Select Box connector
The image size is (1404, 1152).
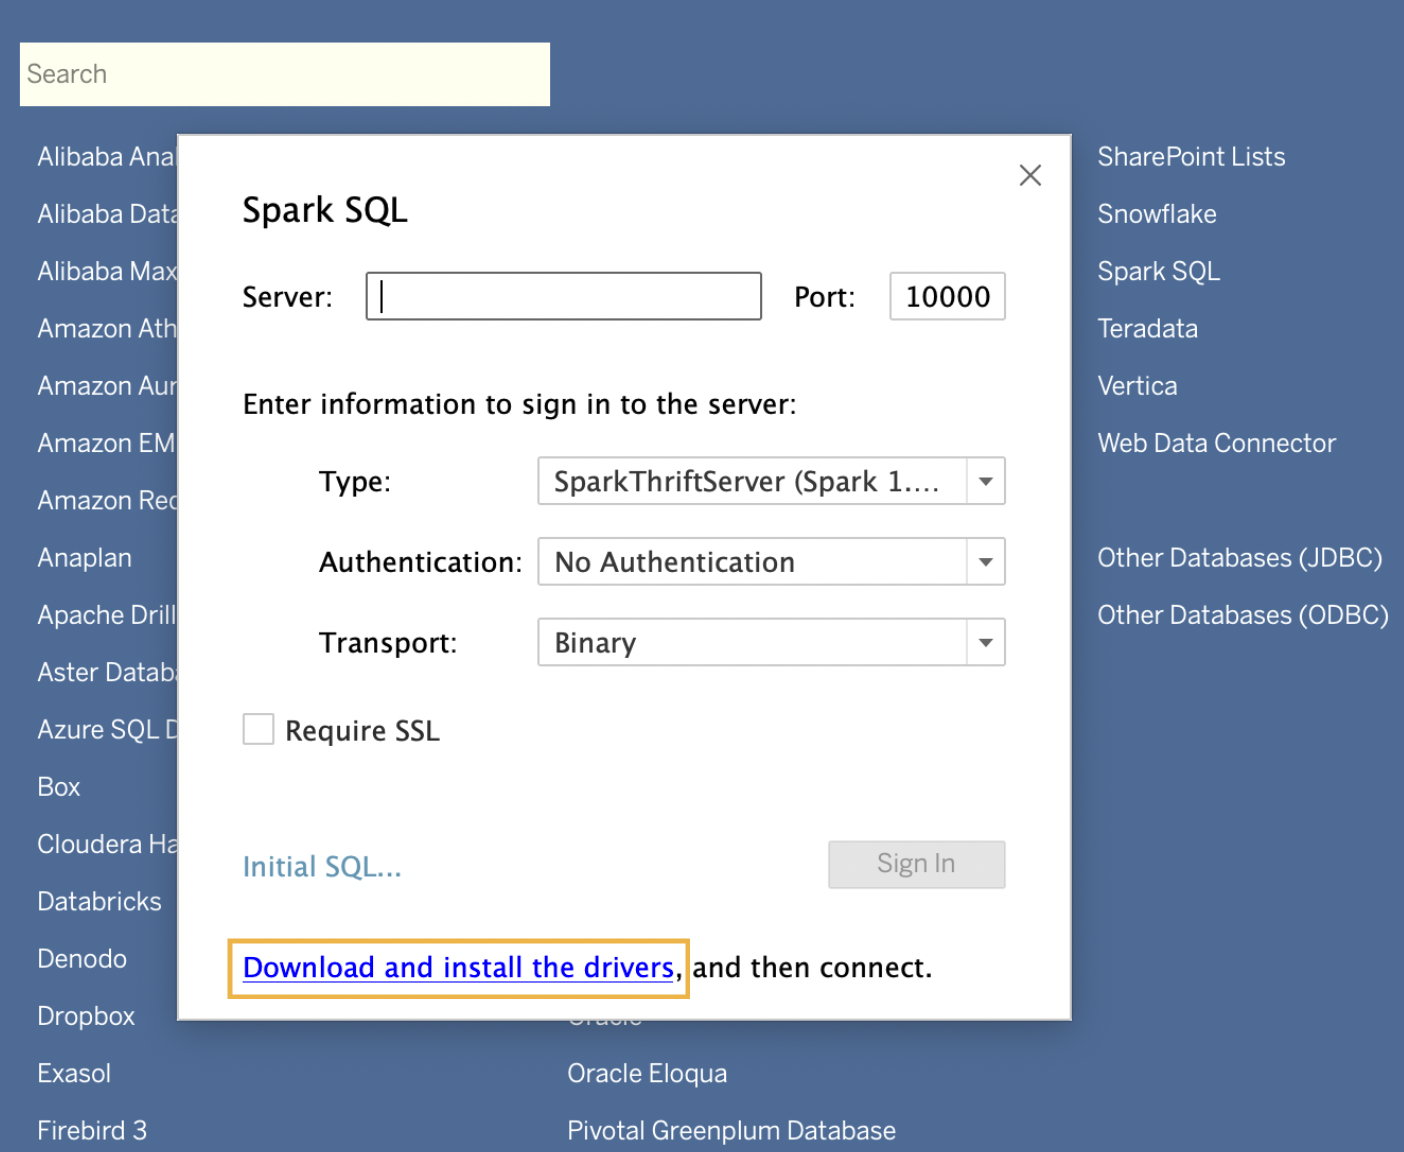click(58, 787)
